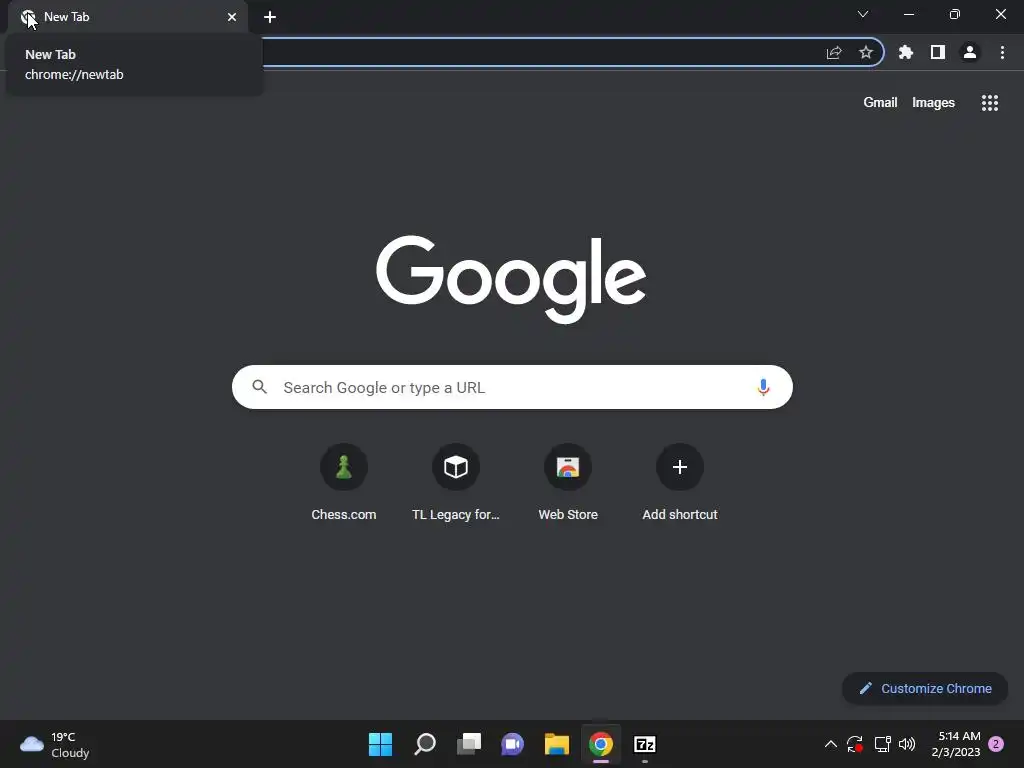1024x768 pixels.
Task: Open the Google apps grid
Action: point(989,103)
